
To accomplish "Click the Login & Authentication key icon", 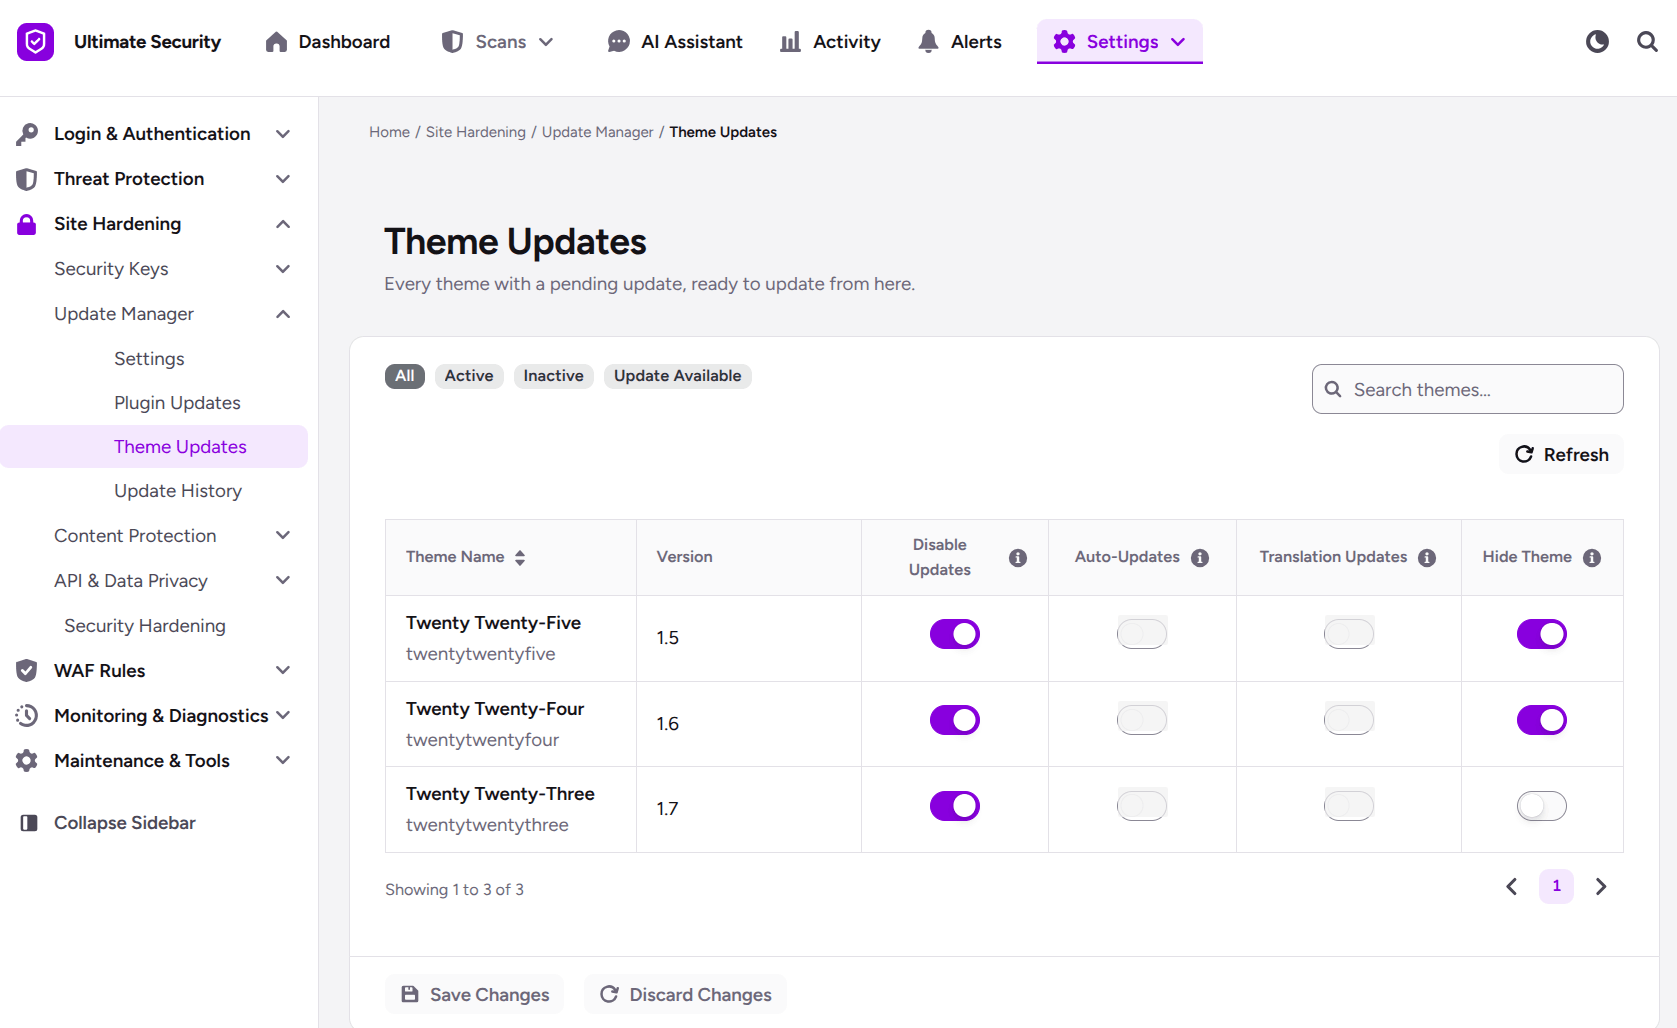I will [27, 134].
